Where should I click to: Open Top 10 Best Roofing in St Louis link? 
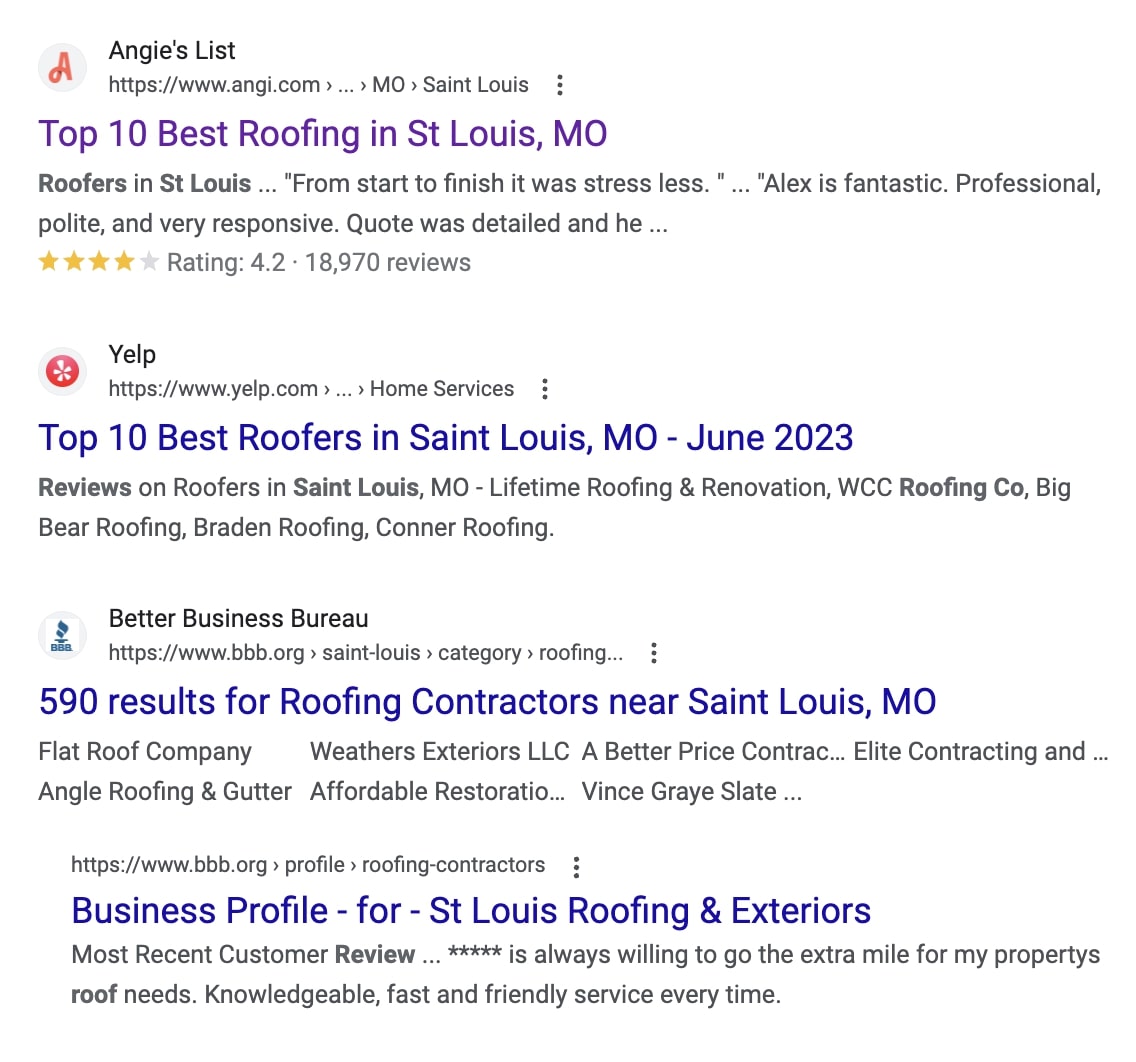[x=322, y=134]
